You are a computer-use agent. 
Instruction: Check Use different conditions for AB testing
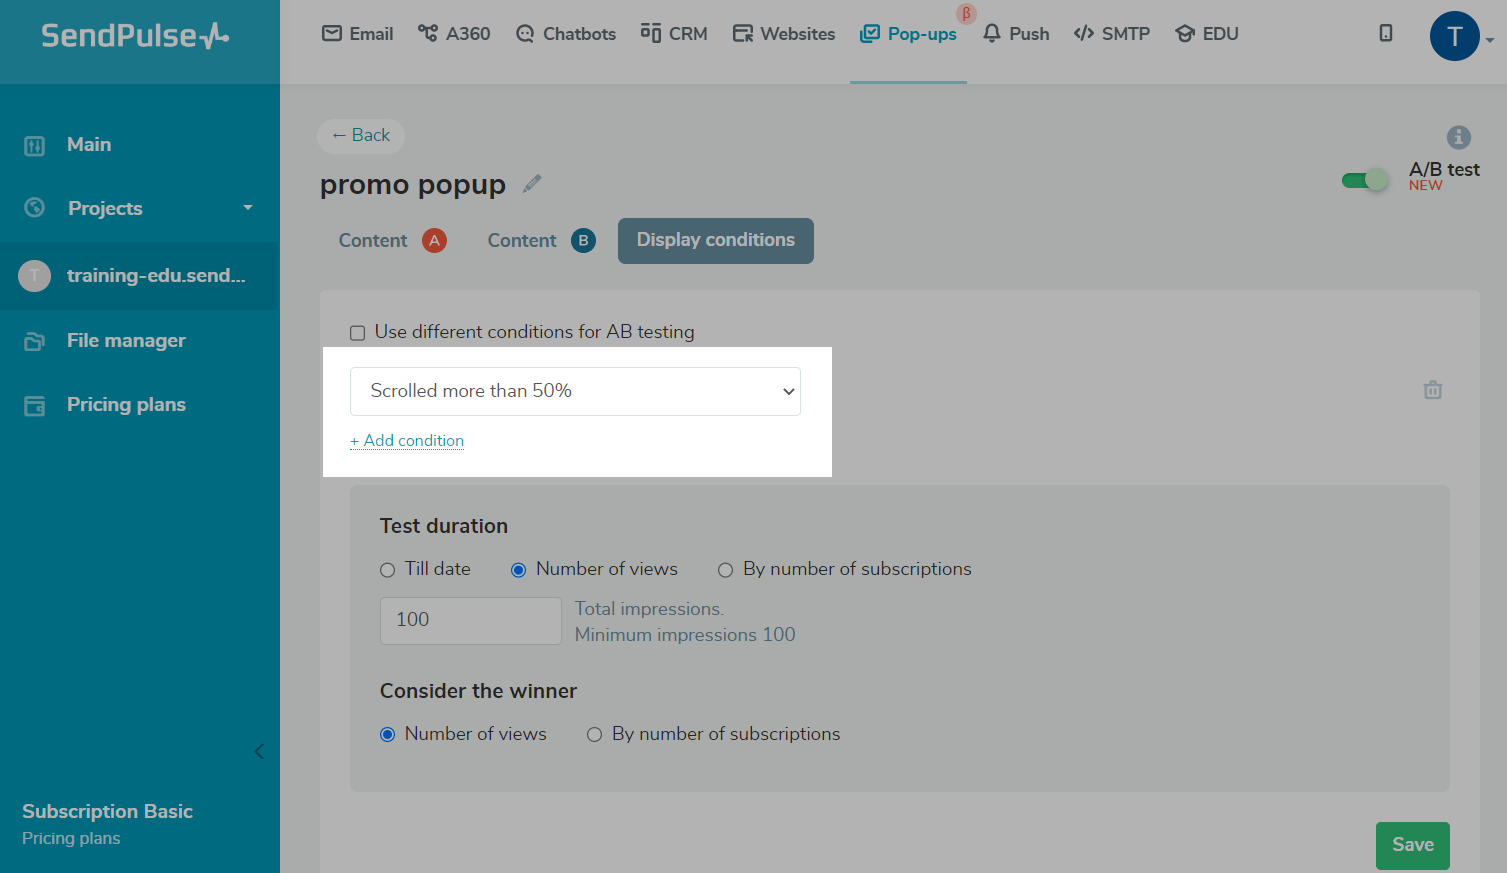(357, 333)
